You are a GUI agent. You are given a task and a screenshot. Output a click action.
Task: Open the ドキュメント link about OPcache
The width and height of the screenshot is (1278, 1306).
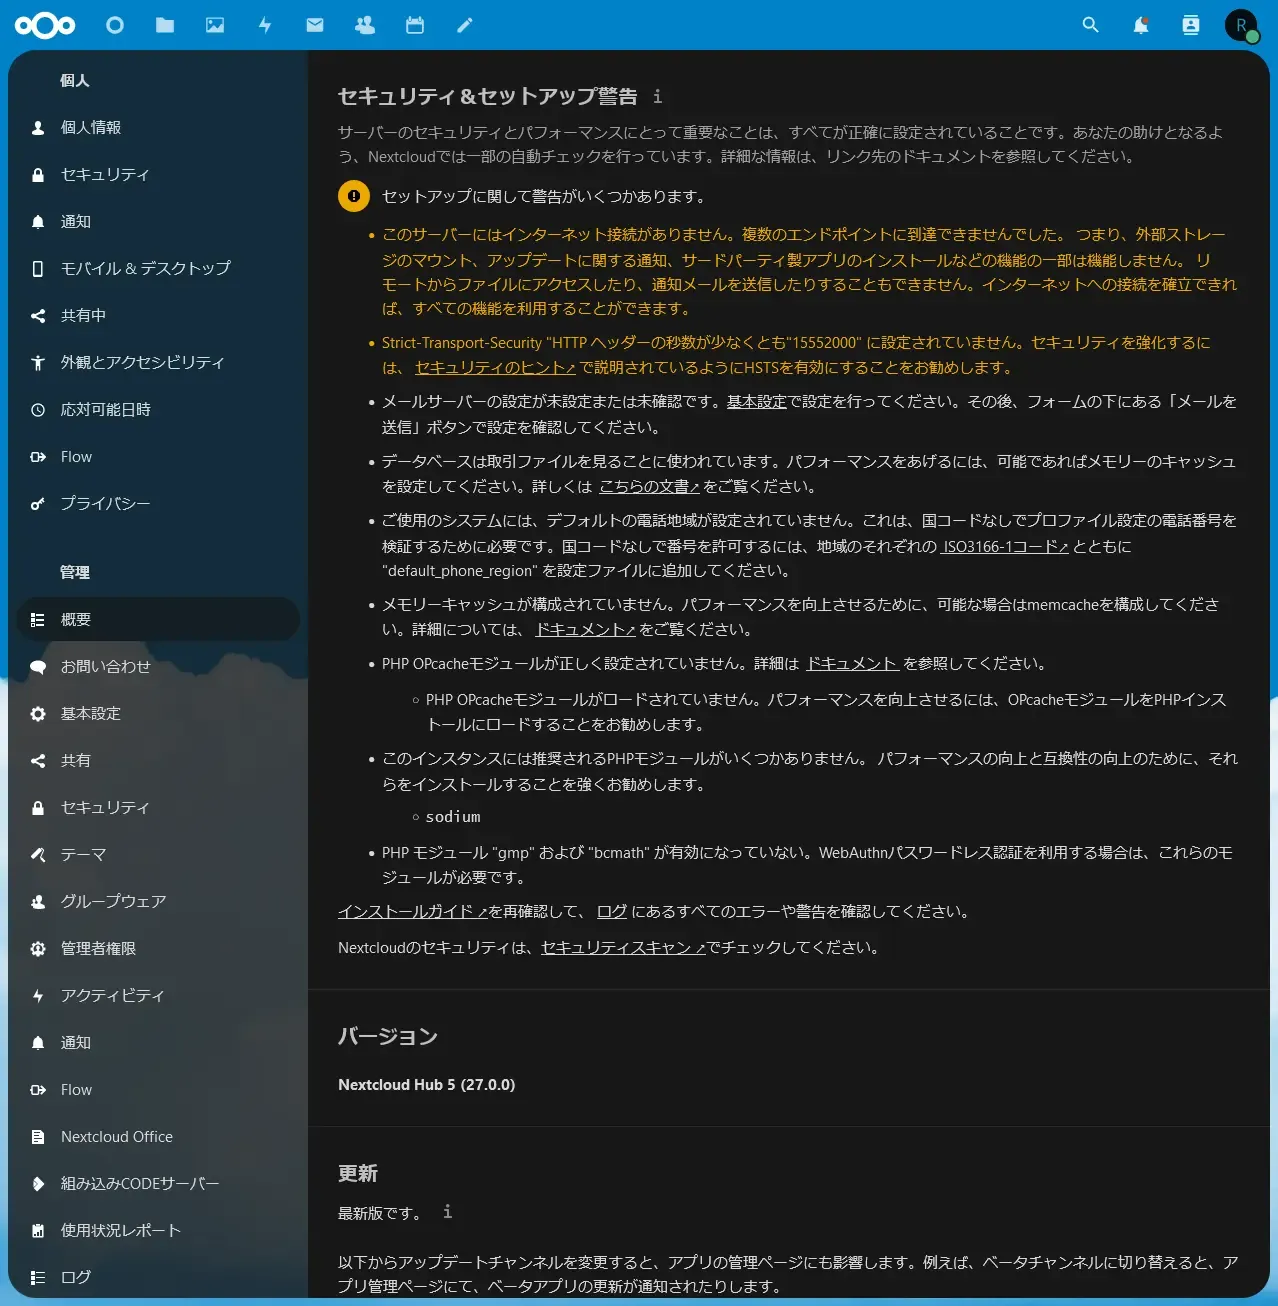(852, 663)
